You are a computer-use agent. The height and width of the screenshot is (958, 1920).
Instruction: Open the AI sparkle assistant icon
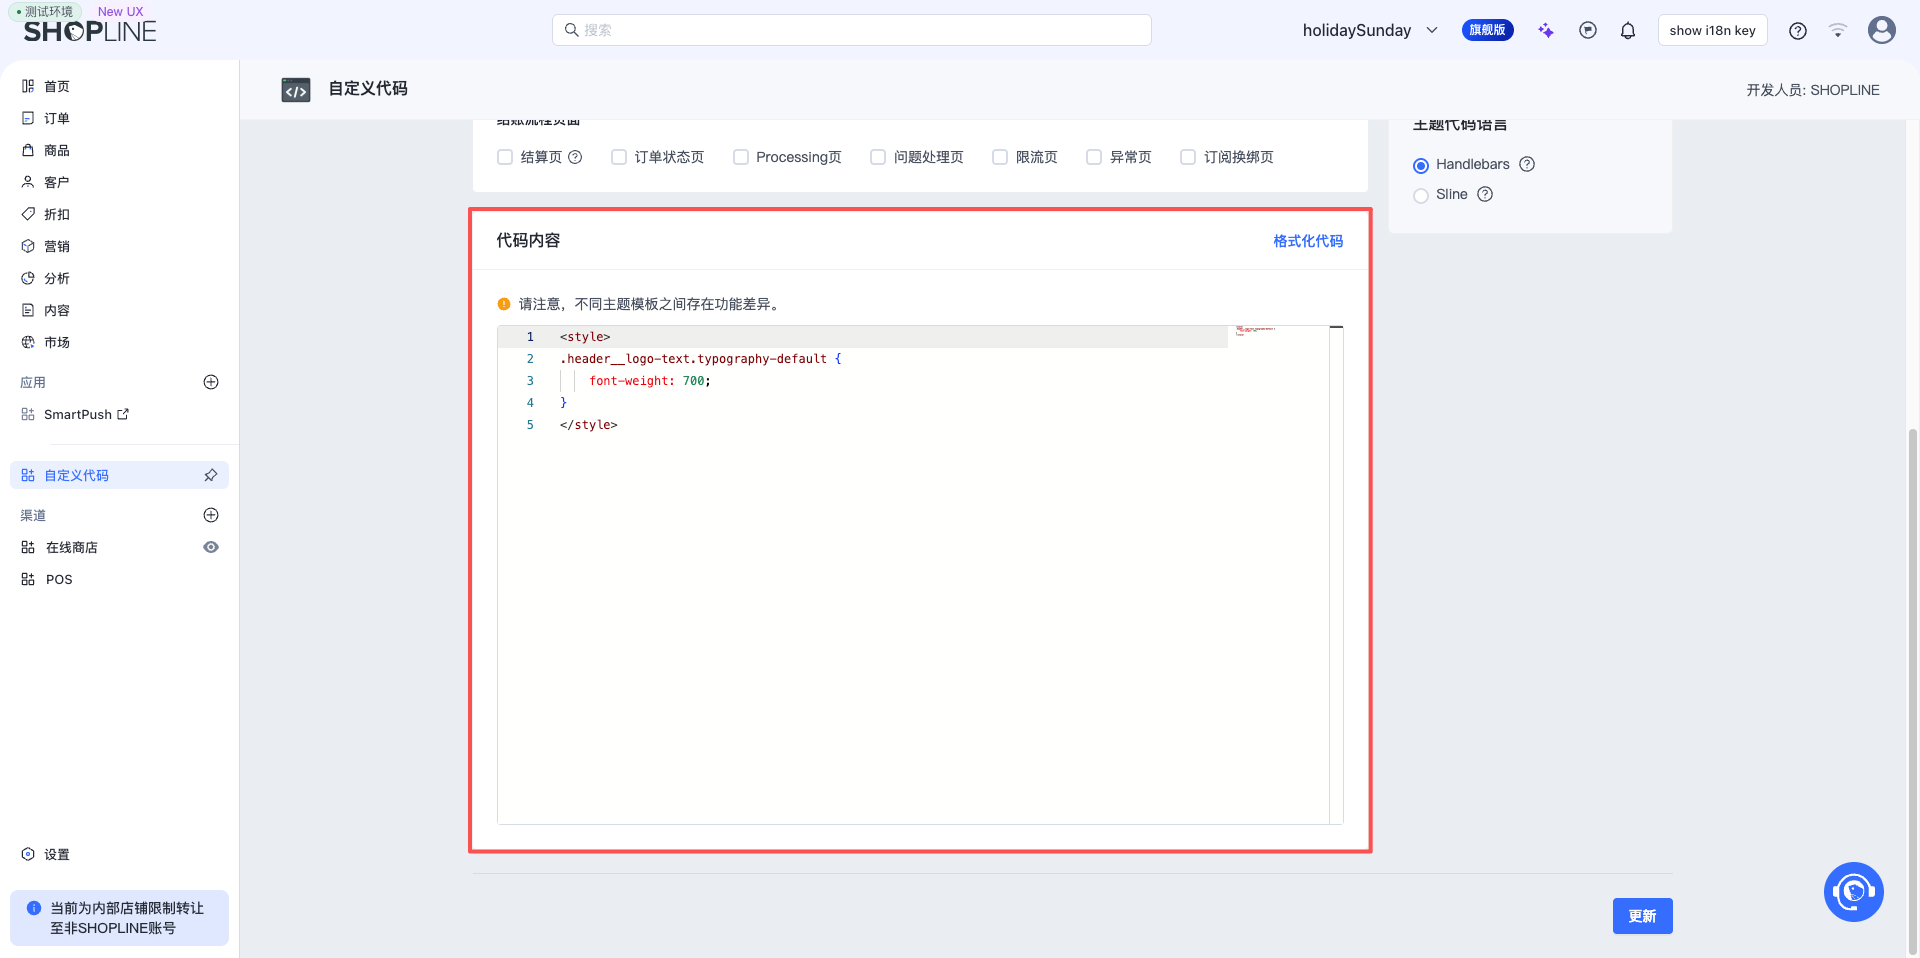tap(1546, 30)
